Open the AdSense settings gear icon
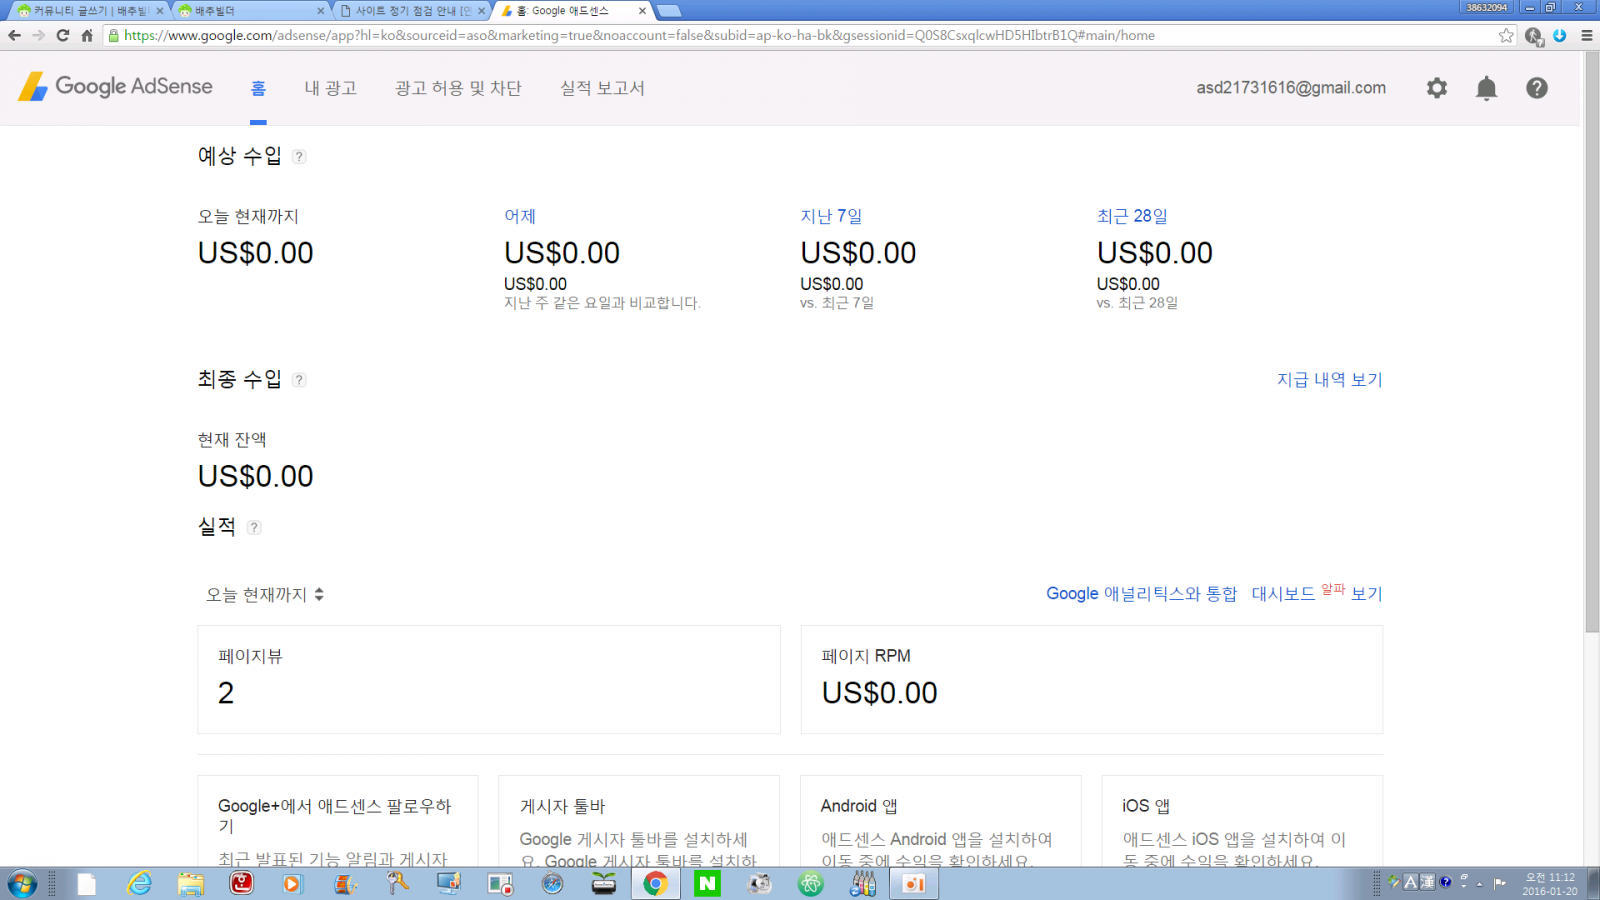1600x900 pixels. pos(1436,88)
